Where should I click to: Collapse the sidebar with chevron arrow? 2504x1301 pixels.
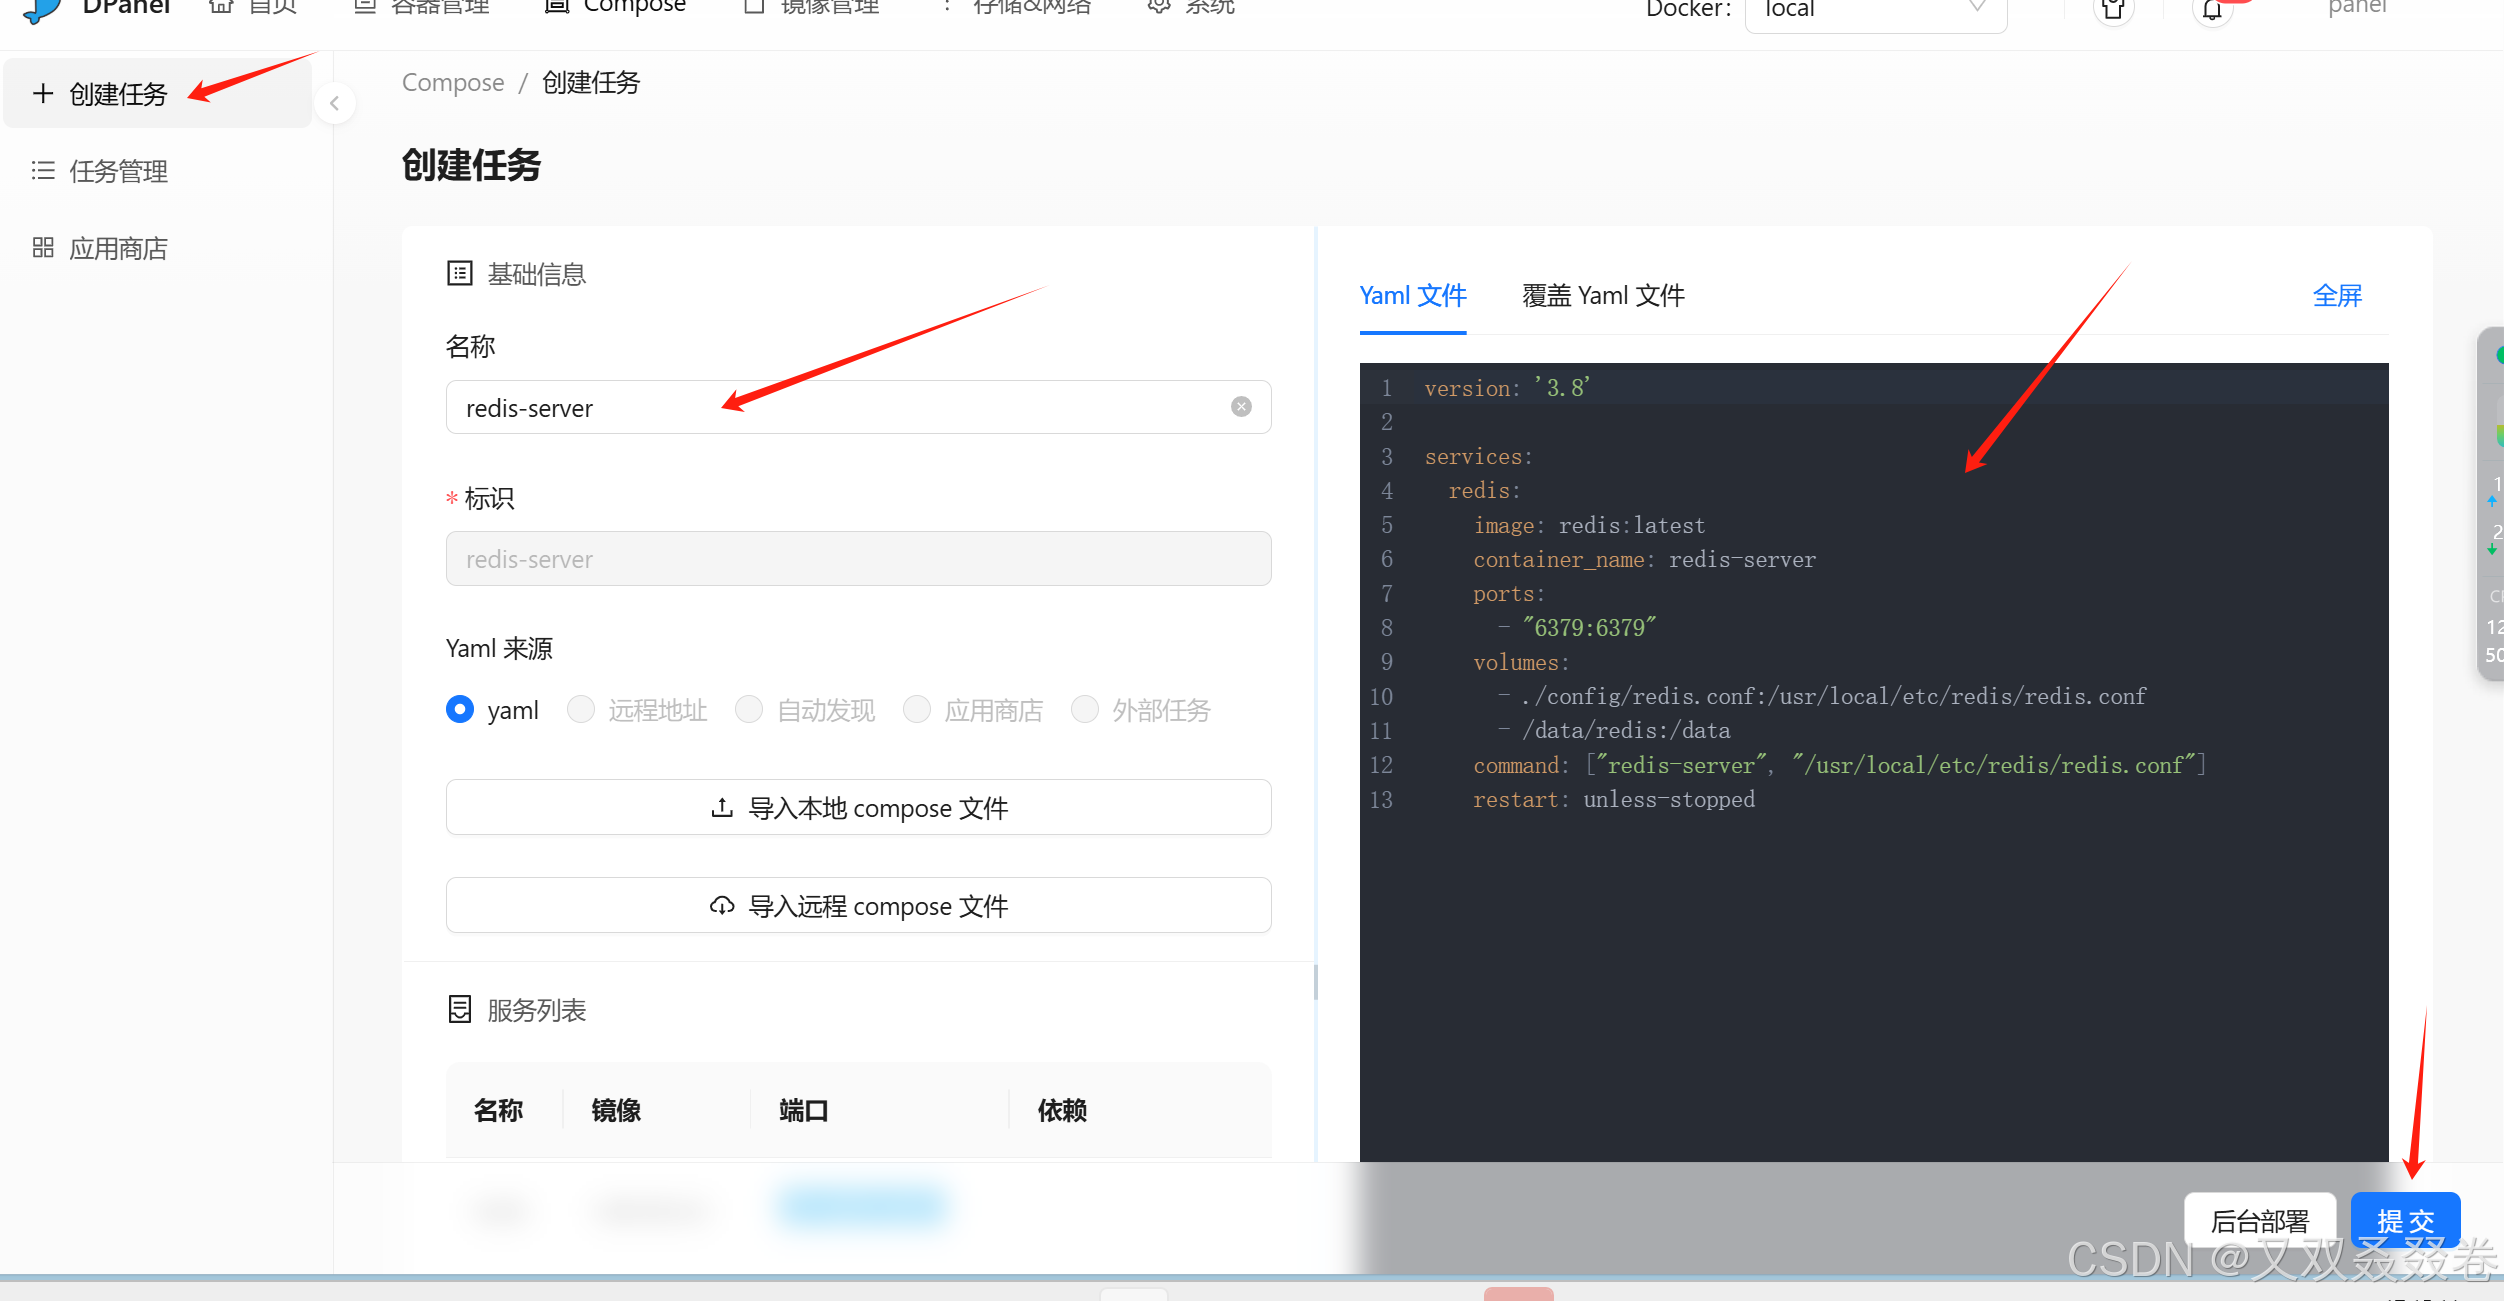(x=335, y=103)
